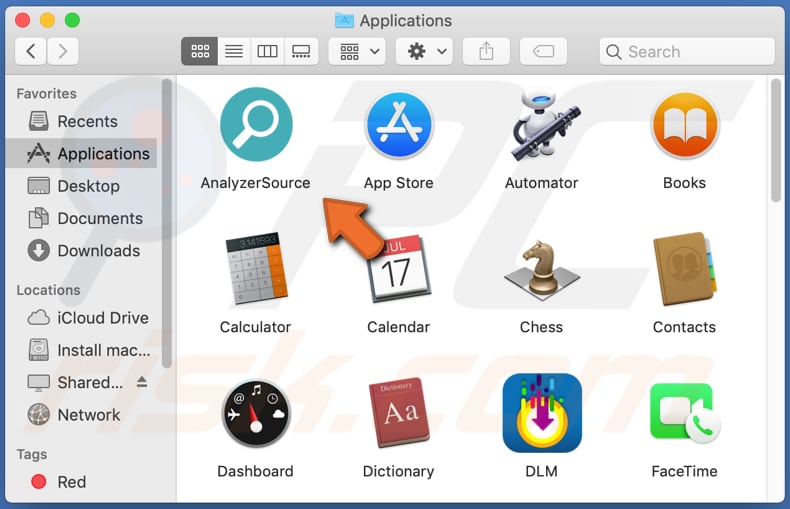790x509 pixels.
Task: Select the Install mac... volume in sidebar
Action: click(81, 350)
